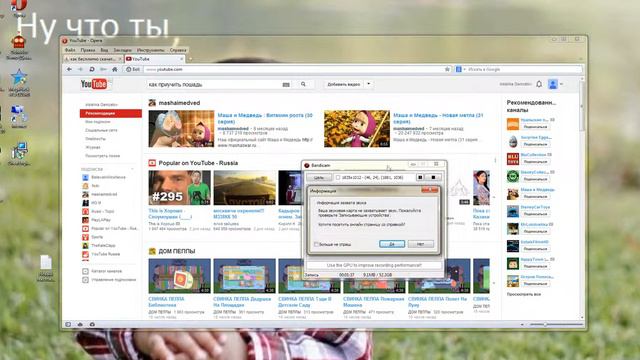Open the Вид menu in Opera

[104, 50]
